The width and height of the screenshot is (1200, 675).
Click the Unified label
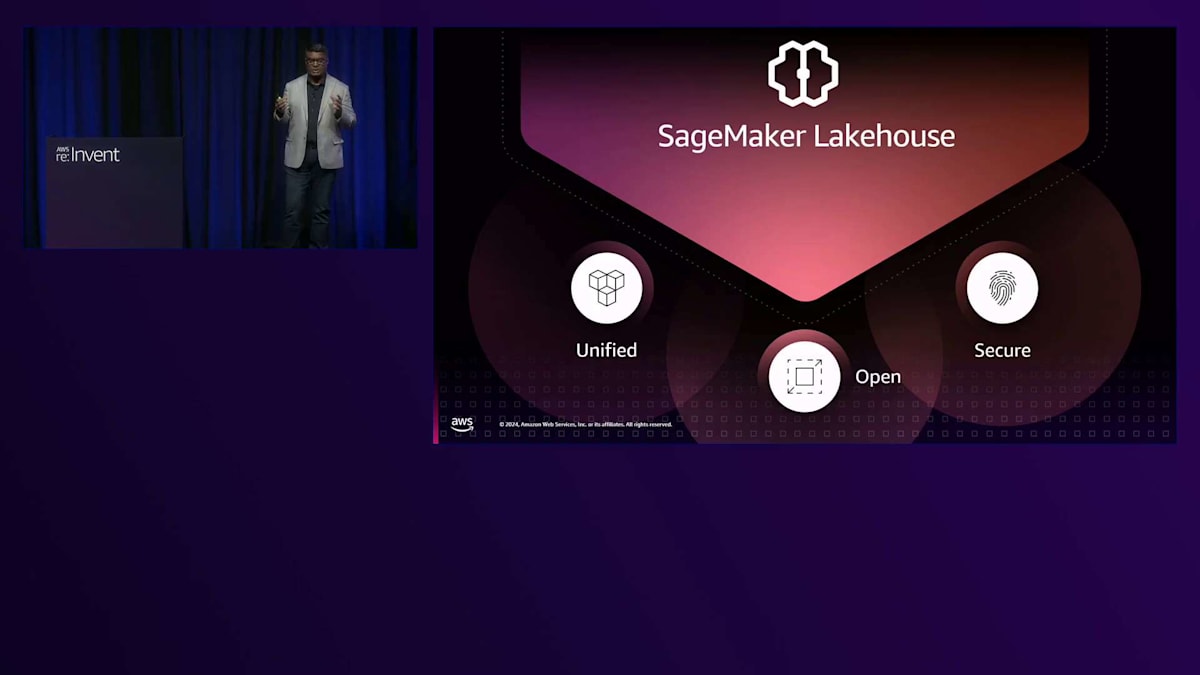tap(606, 350)
